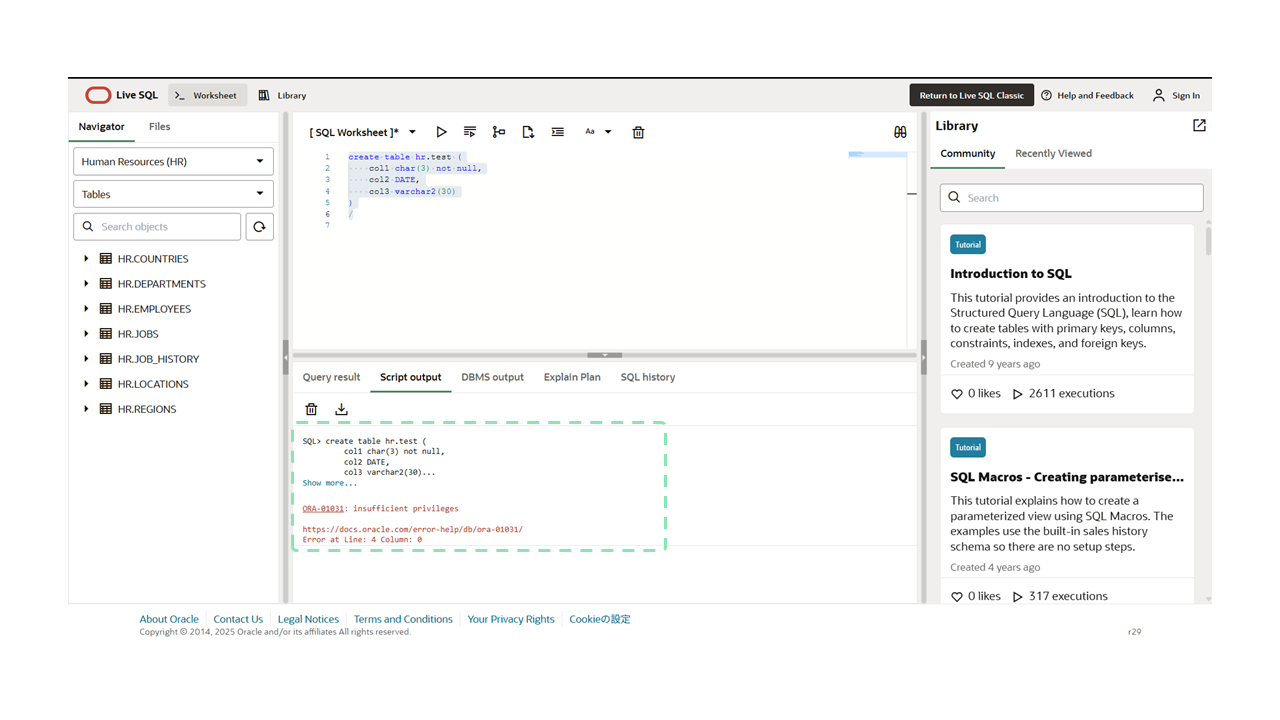Screen dimensions: 1280x720
Task: Open the docs.oracle.com error-help URL
Action: (x=412, y=529)
